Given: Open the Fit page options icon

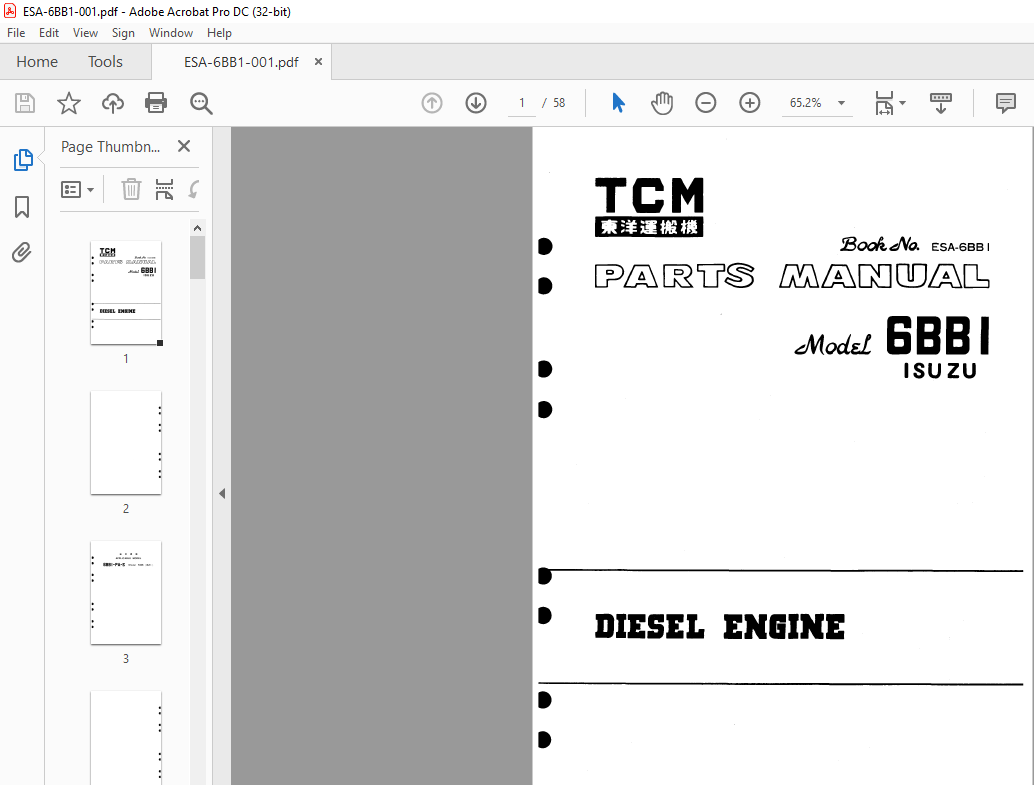Looking at the screenshot, I should (x=884, y=103).
